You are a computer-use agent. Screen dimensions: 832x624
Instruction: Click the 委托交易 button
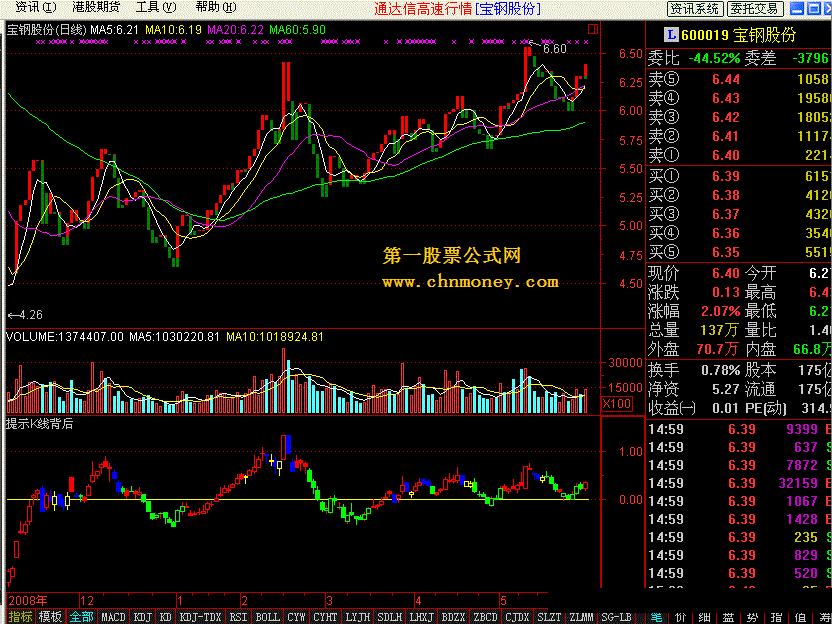756,8
